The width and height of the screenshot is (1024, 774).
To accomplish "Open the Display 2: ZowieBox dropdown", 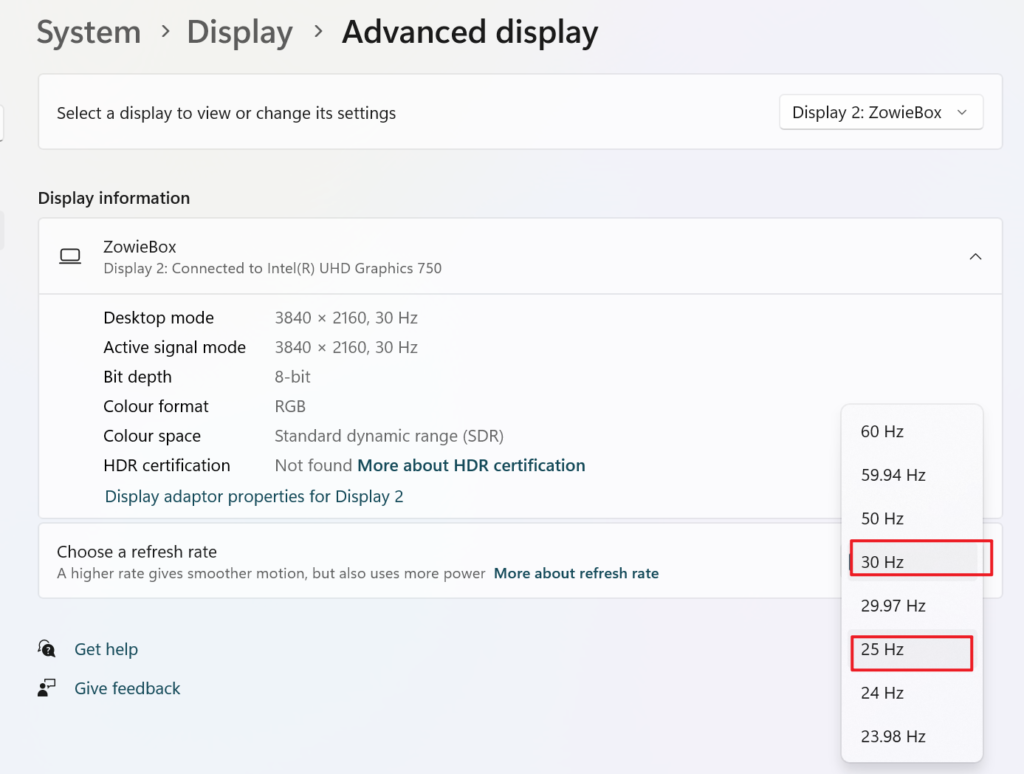I will tap(880, 113).
